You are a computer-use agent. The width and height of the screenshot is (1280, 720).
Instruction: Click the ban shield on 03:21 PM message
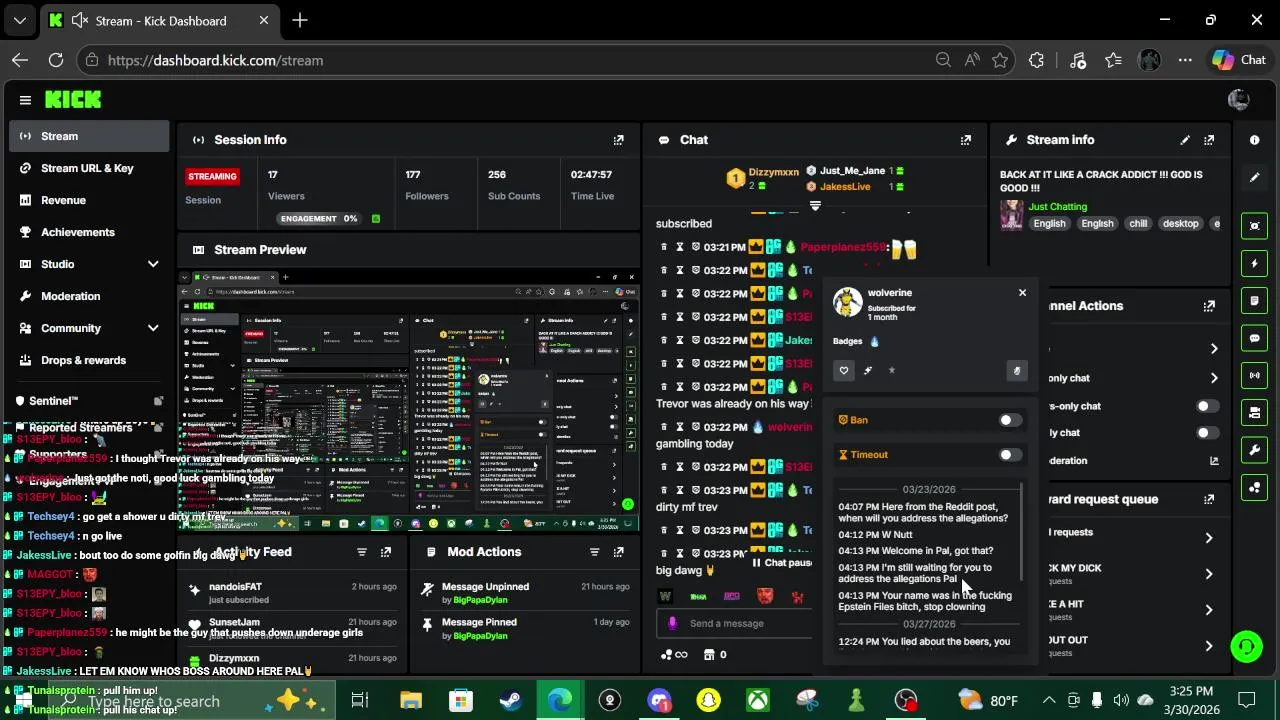click(x=696, y=247)
